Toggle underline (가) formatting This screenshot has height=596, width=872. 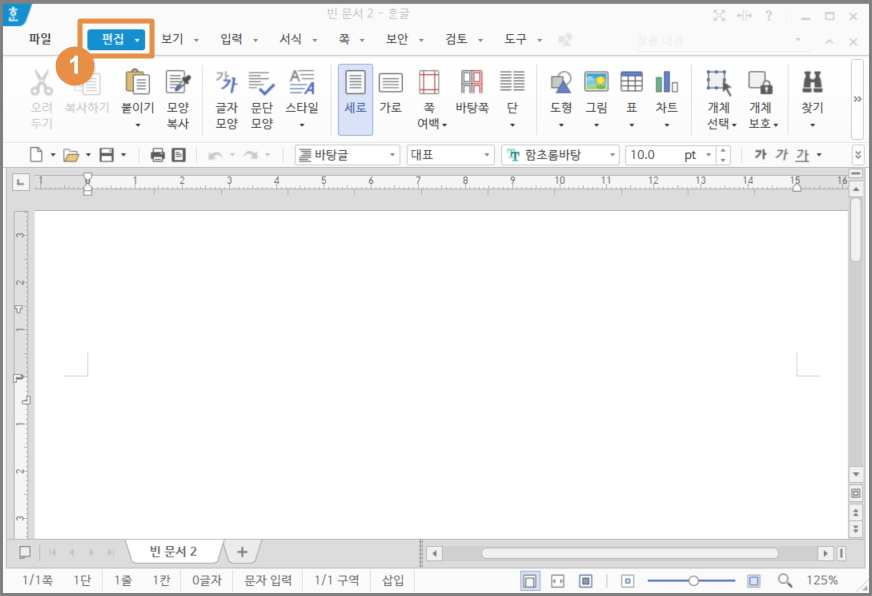pos(802,155)
